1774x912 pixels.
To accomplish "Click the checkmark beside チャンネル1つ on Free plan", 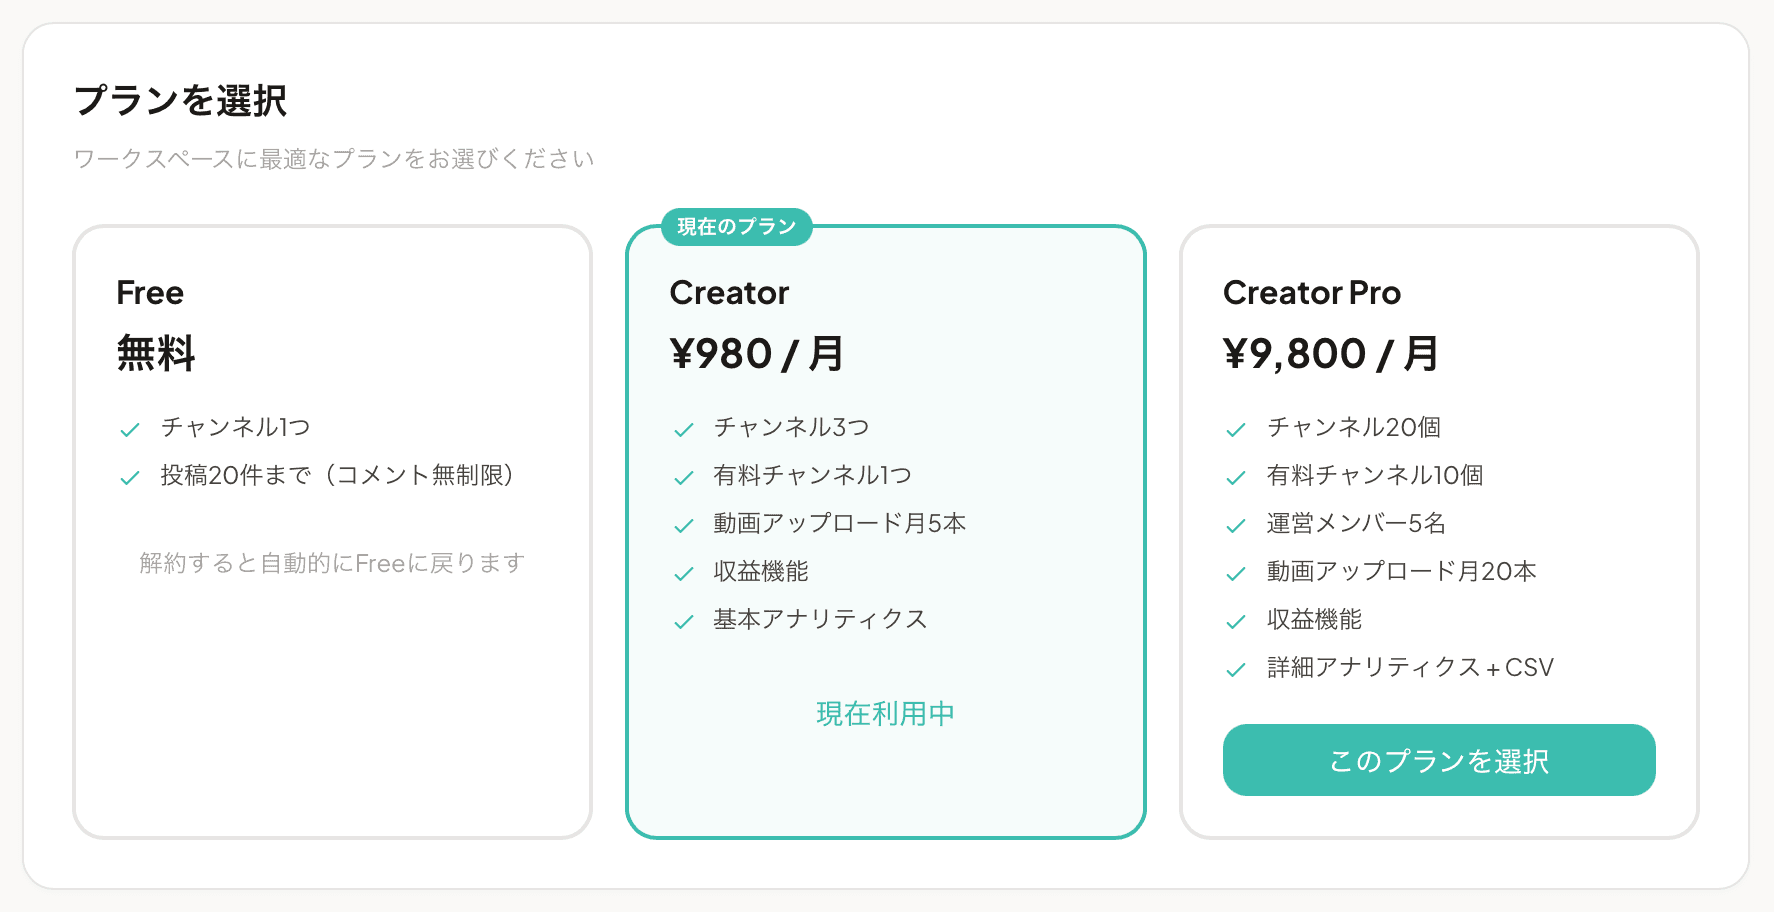I will [x=129, y=428].
